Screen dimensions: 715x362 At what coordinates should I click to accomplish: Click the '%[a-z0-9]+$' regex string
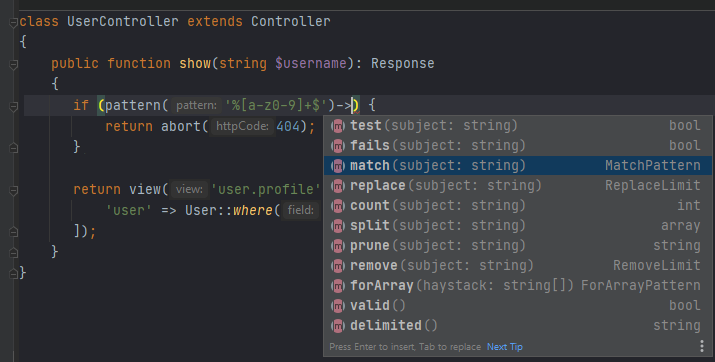point(275,105)
